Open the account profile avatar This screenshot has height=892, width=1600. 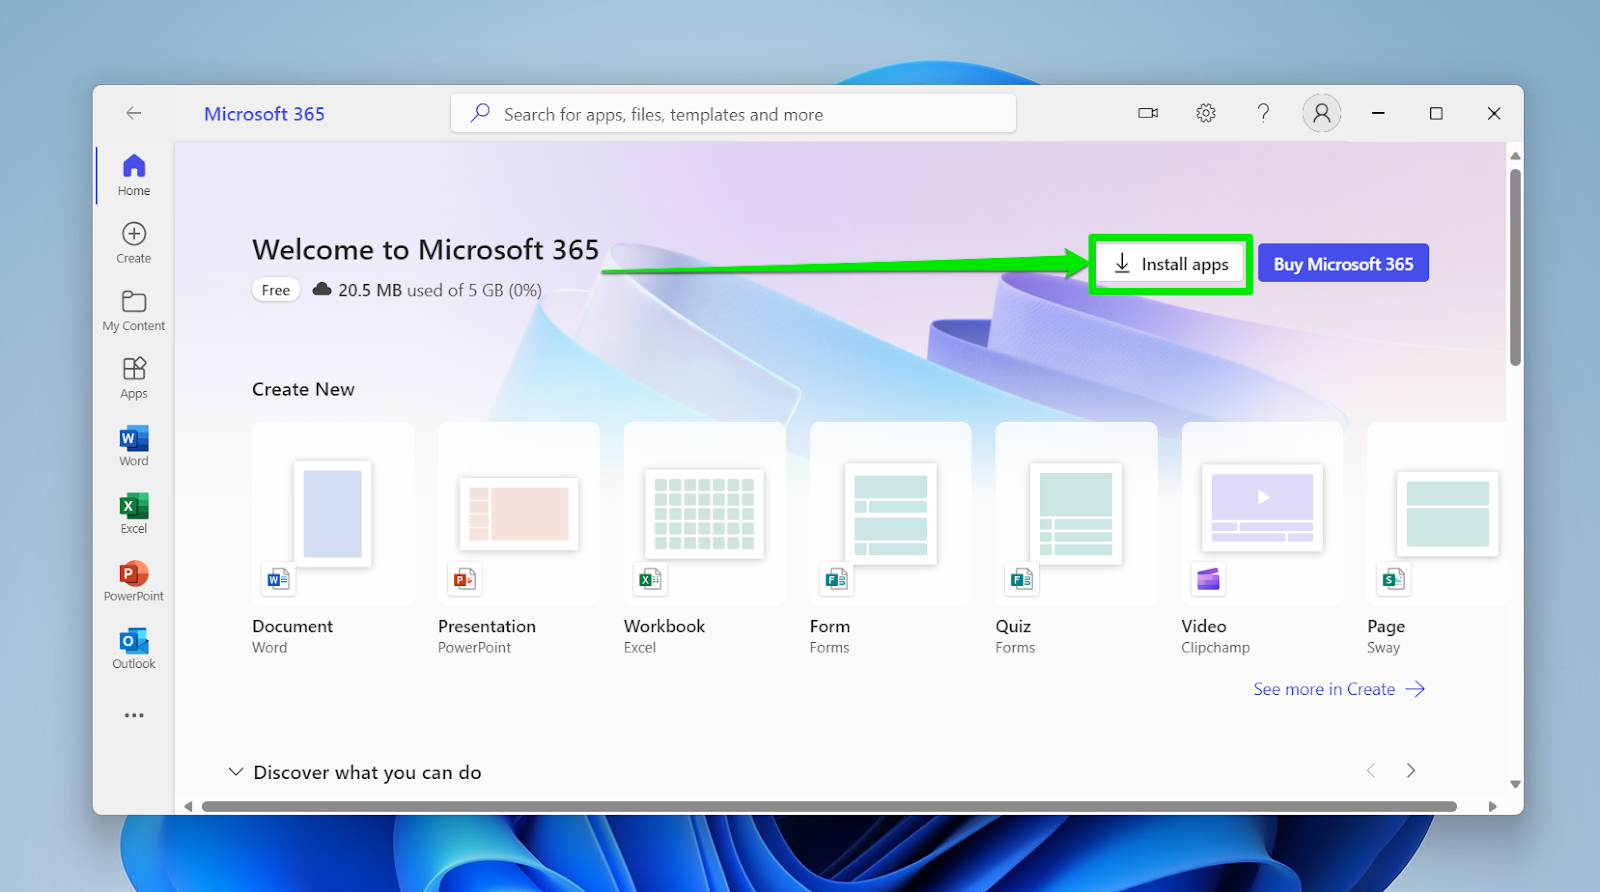[x=1321, y=113]
